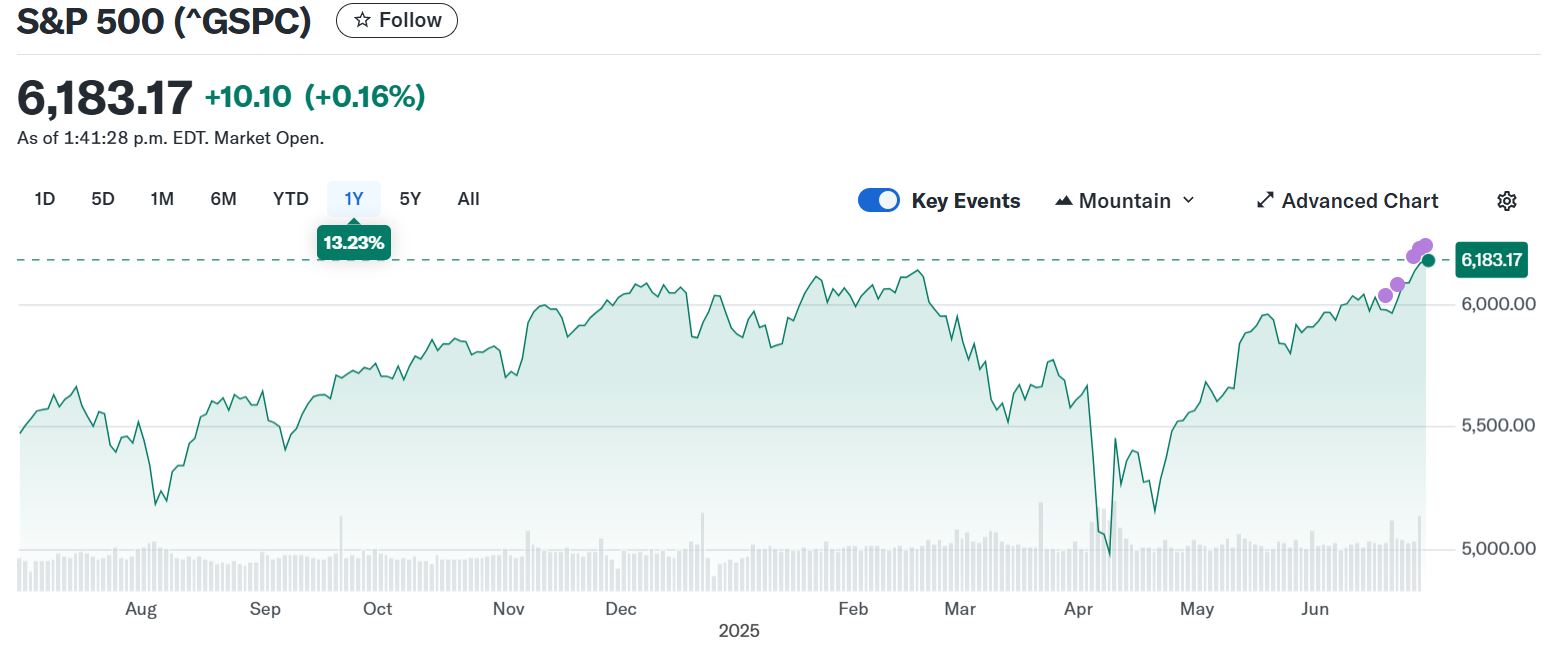Open the Advanced Chart link
Image resolution: width=1568 pixels, height=648 pixels.
tap(1359, 201)
